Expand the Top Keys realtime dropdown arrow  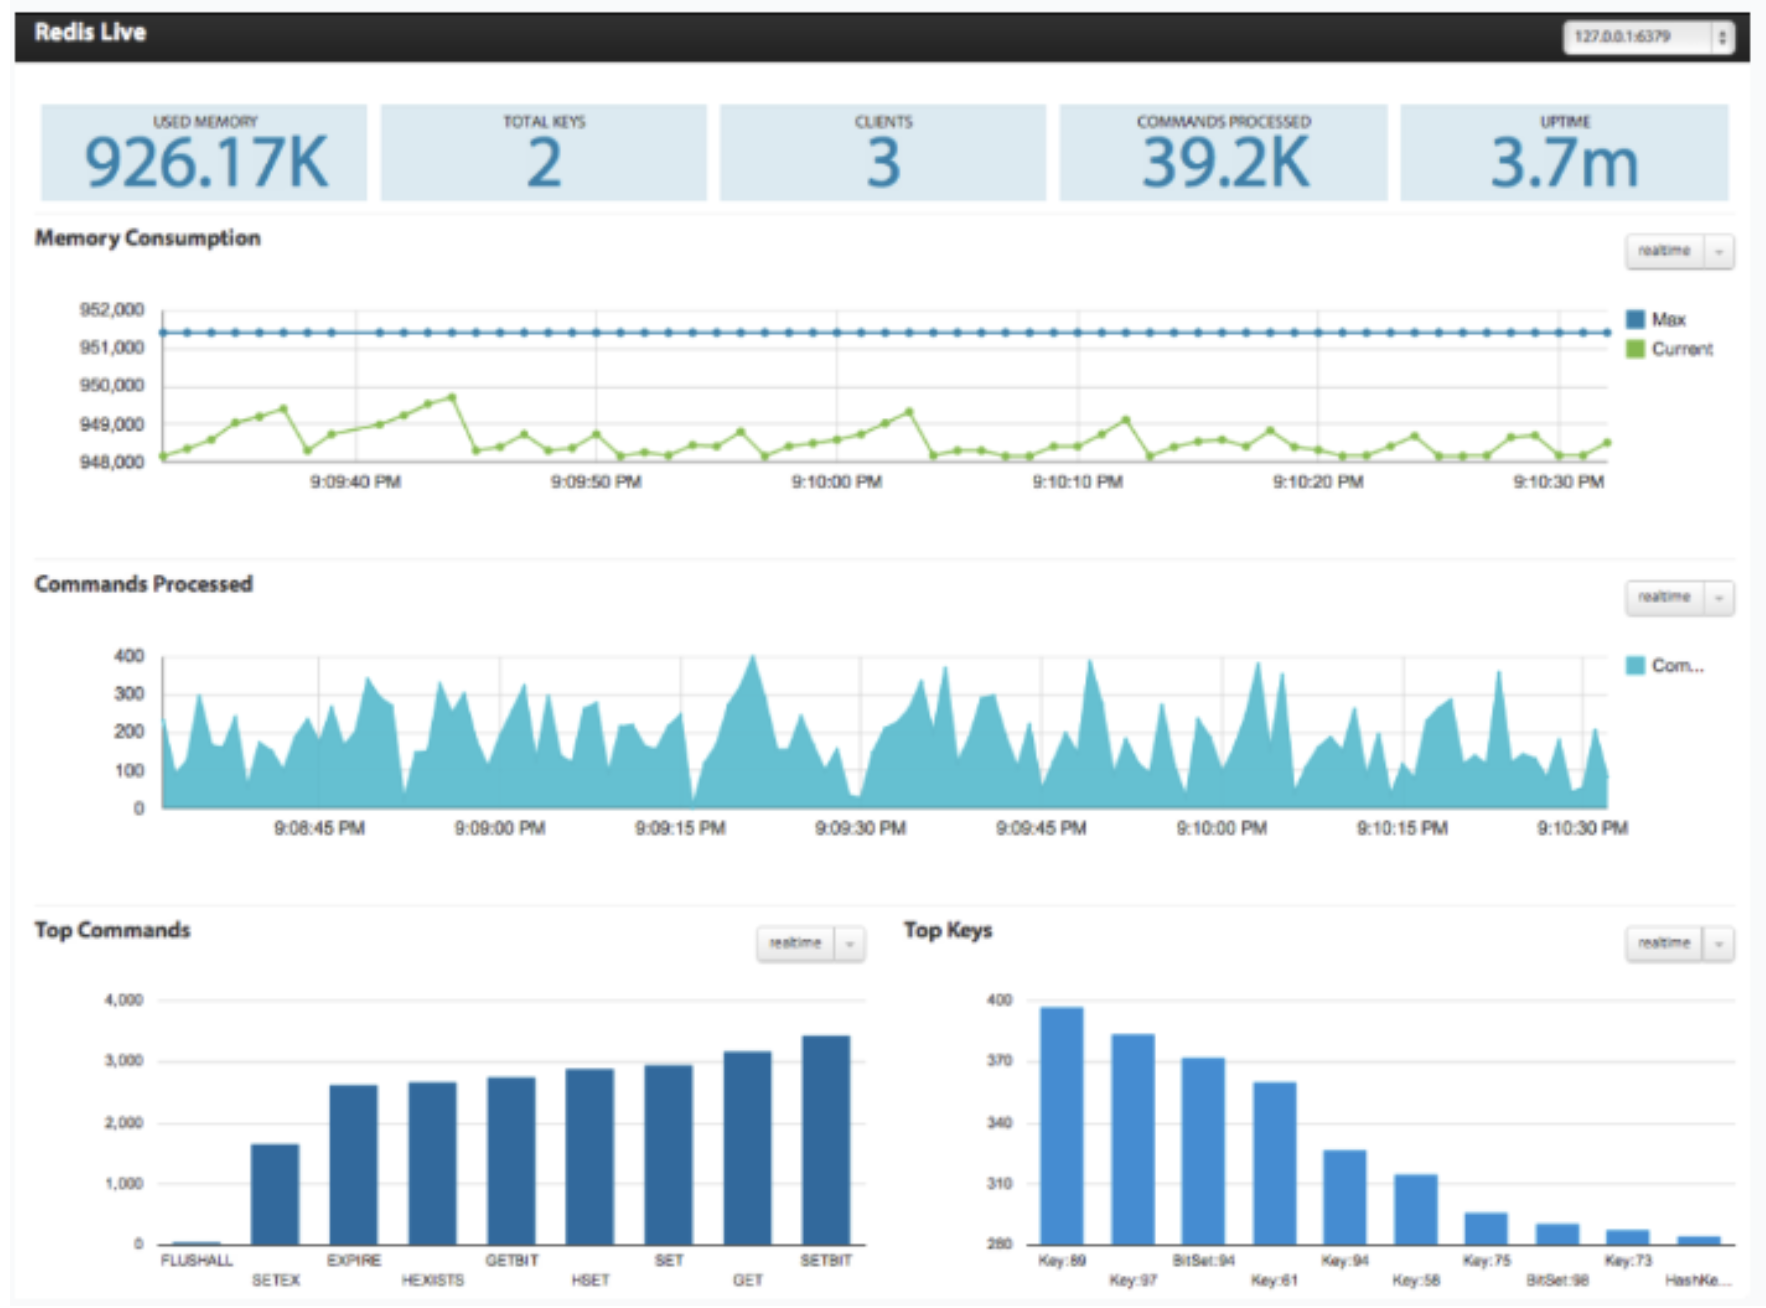pos(1719,943)
